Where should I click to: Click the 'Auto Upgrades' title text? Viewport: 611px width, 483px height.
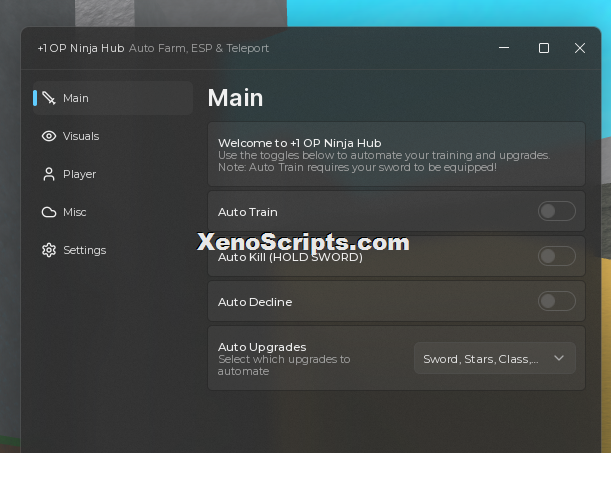pyautogui.click(x=262, y=347)
